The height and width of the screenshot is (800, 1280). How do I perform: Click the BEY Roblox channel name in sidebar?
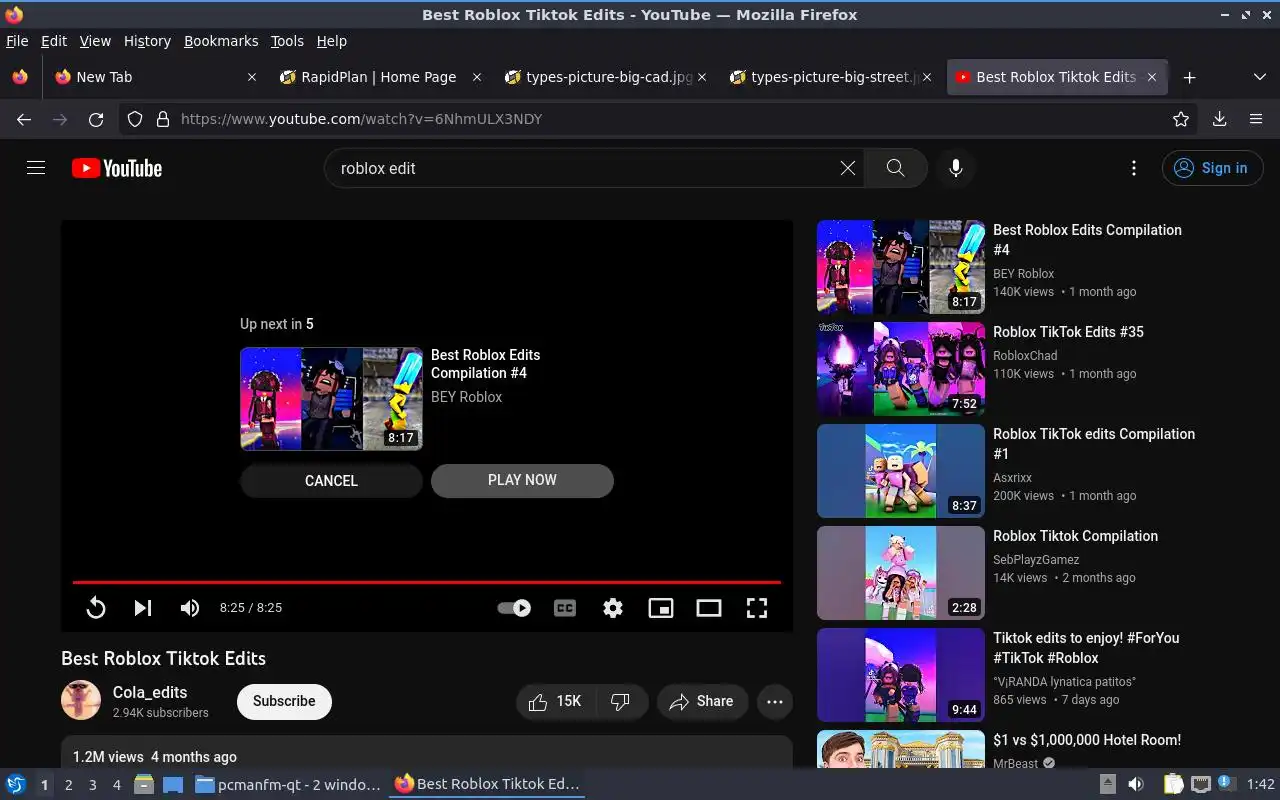coord(1023,273)
